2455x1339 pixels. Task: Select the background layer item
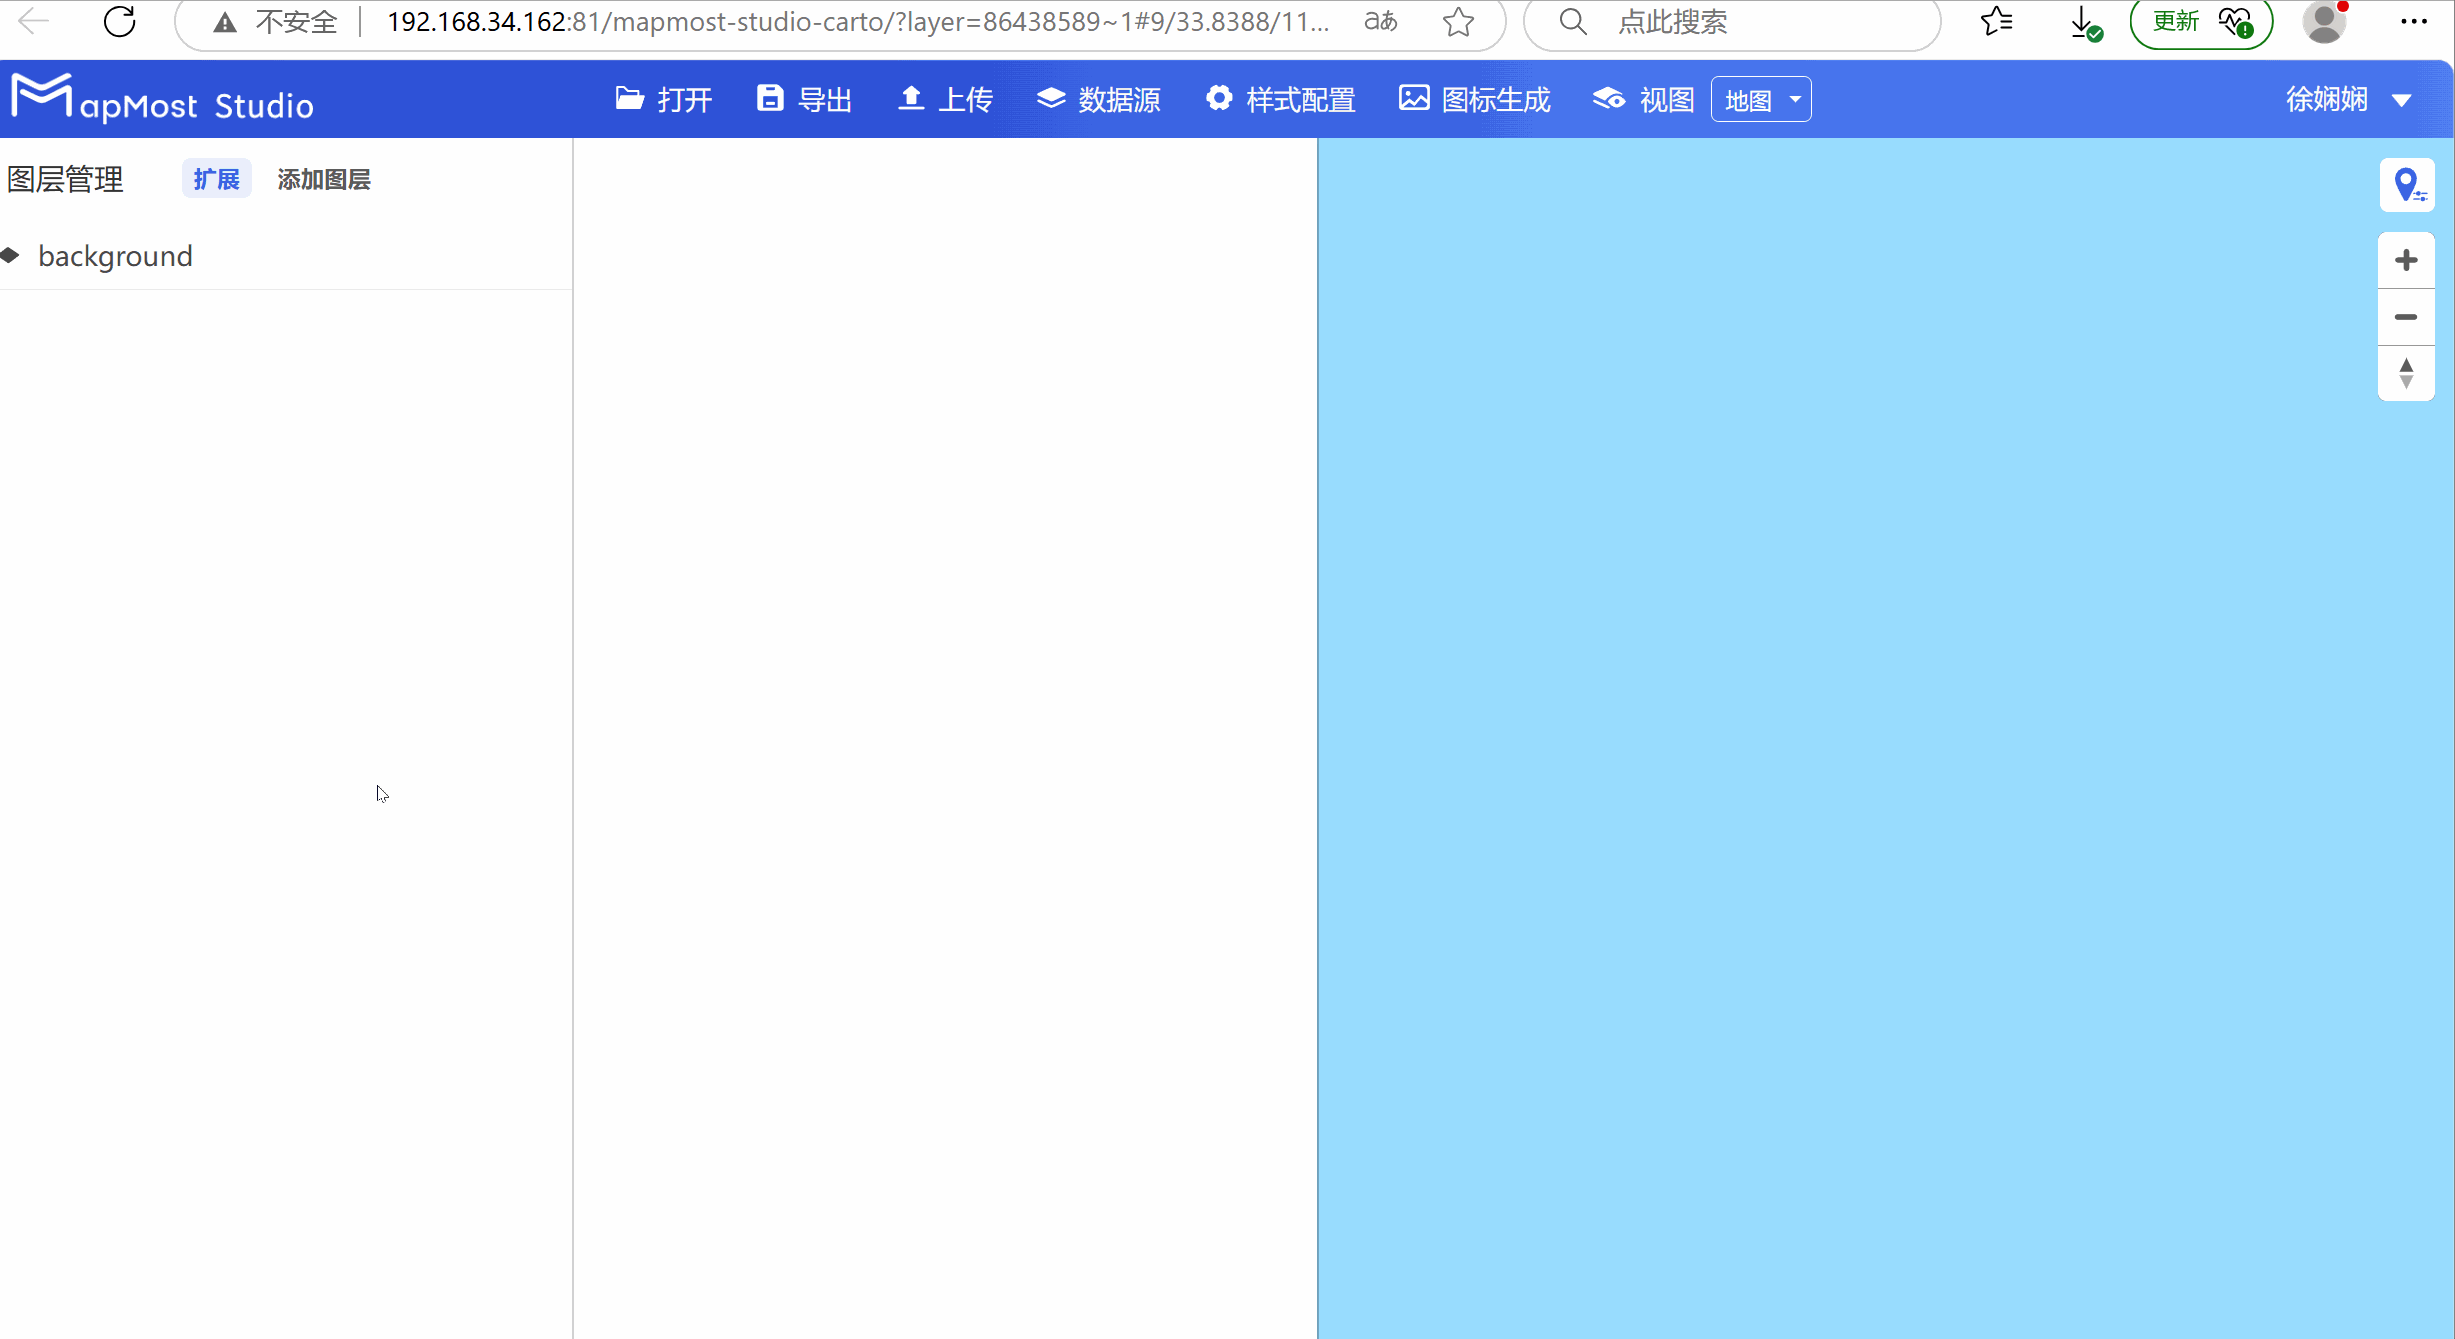[115, 256]
